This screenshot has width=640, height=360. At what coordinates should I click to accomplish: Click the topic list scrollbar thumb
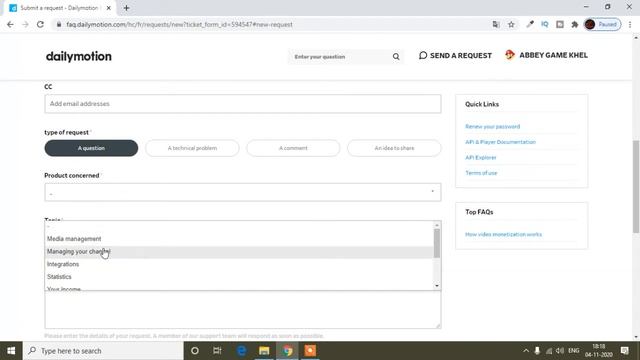437,243
